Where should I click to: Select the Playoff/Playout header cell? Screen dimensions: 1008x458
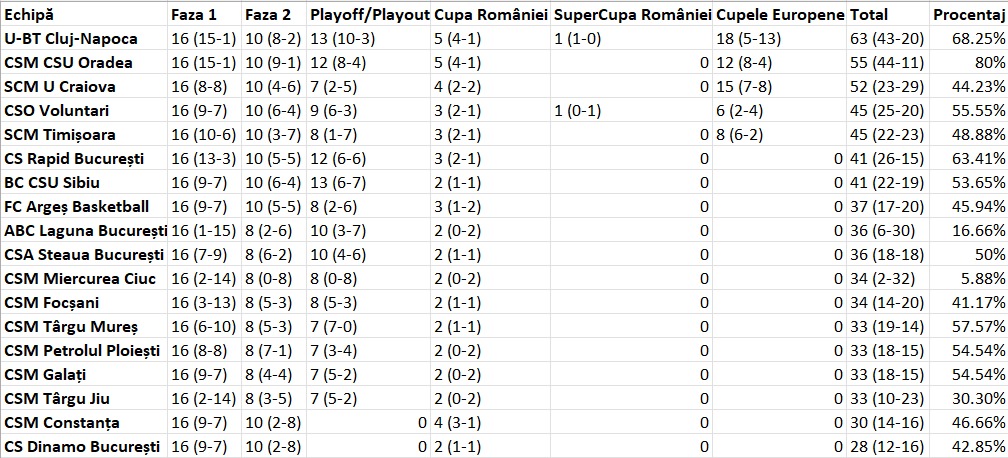point(369,14)
